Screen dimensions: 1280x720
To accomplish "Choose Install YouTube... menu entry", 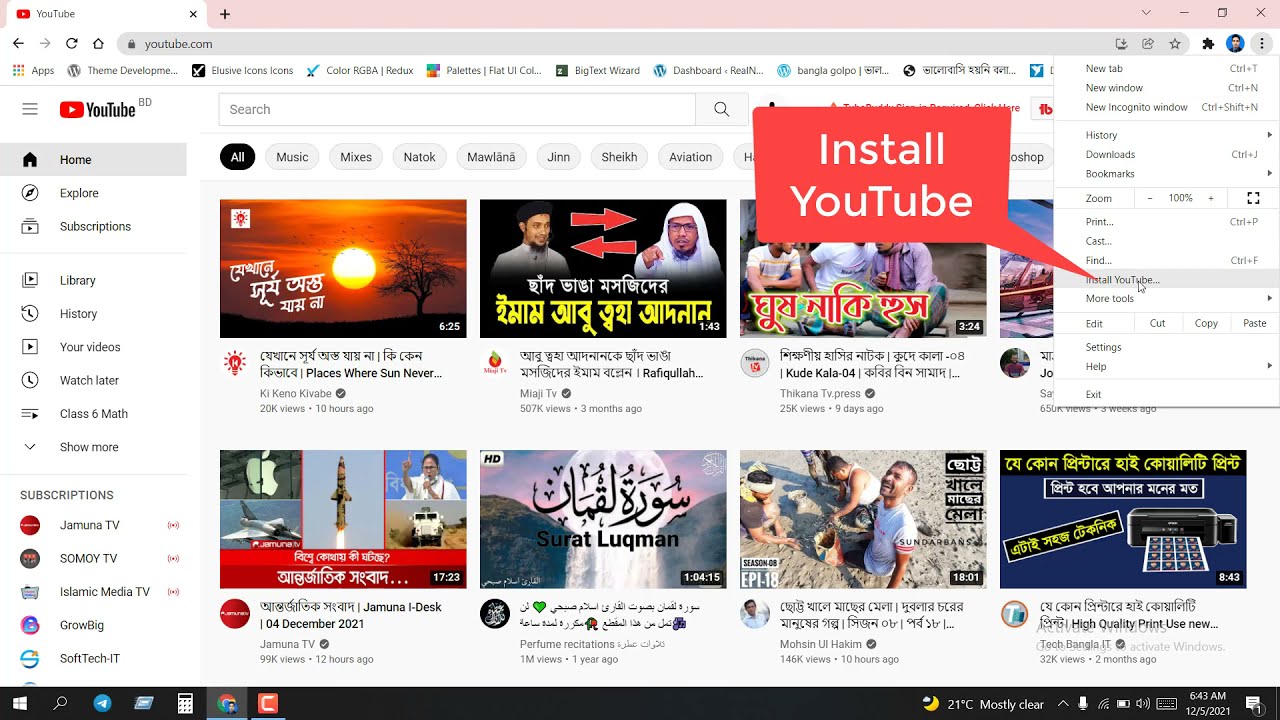I will [x=1168, y=280].
